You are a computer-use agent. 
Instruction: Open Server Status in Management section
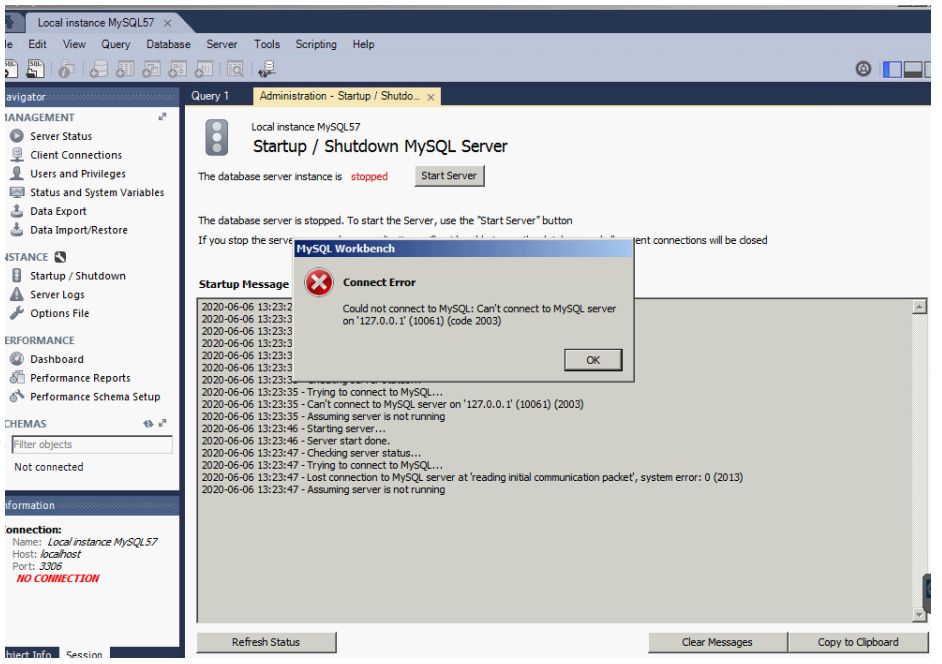(60, 136)
